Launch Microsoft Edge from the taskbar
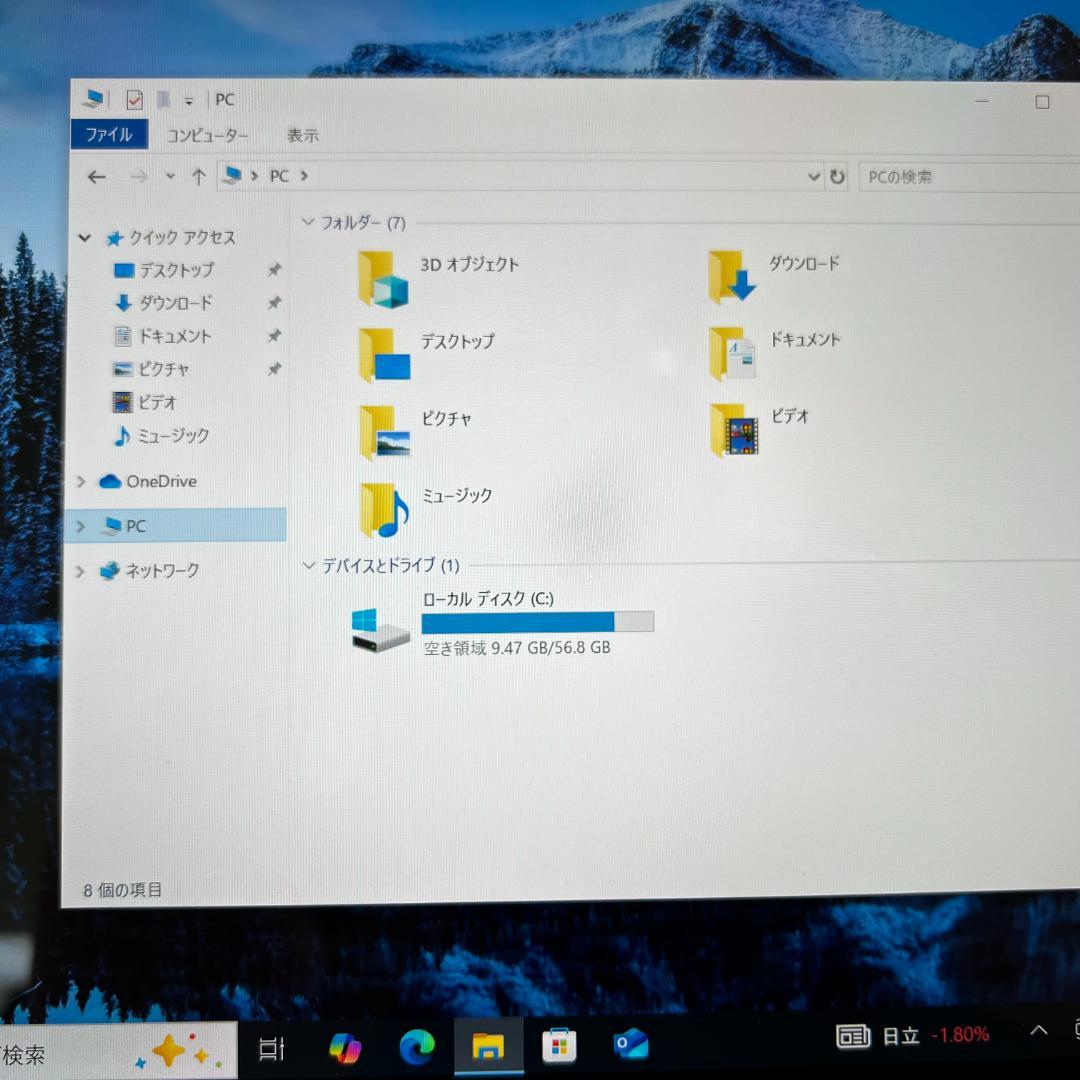Image resolution: width=1080 pixels, height=1080 pixels. pyautogui.click(x=417, y=1047)
